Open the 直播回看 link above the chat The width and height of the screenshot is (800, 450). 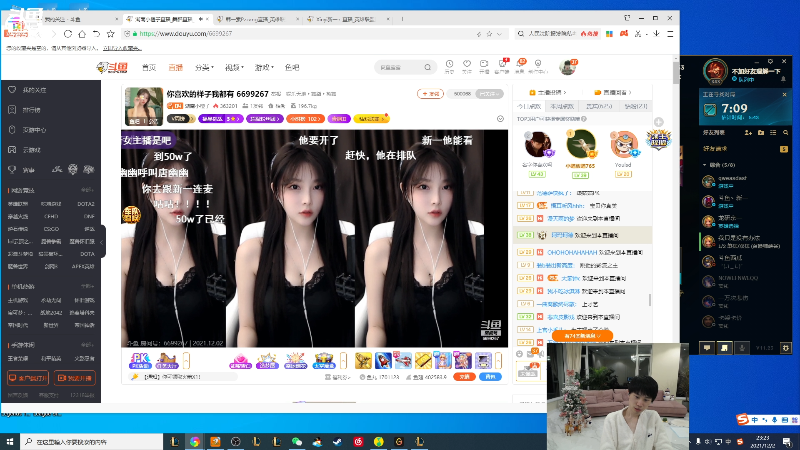point(612,92)
